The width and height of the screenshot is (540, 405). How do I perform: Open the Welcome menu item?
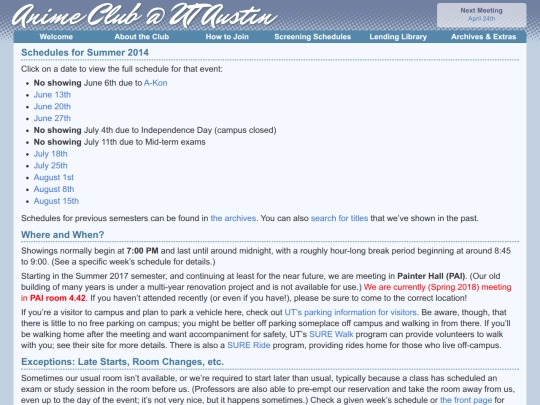(x=56, y=37)
